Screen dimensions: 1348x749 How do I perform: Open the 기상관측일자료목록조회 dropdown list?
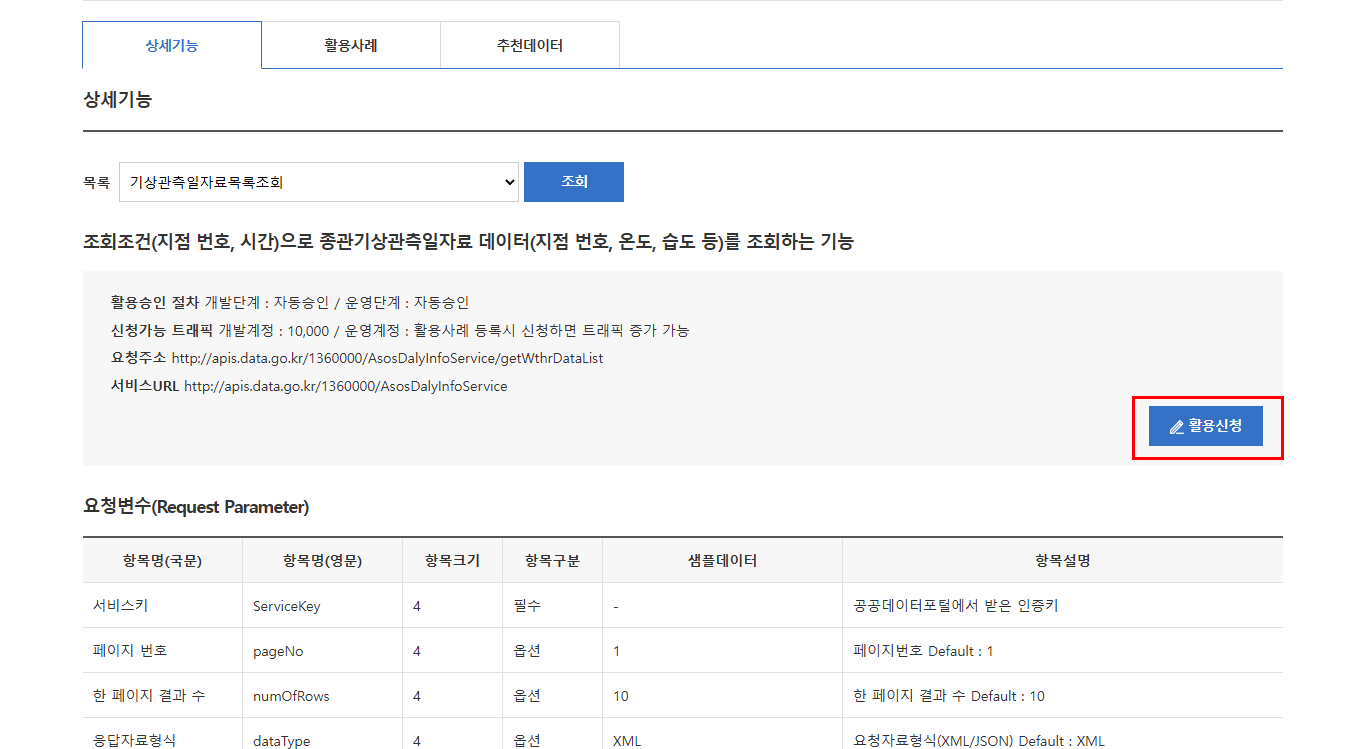[x=319, y=182]
